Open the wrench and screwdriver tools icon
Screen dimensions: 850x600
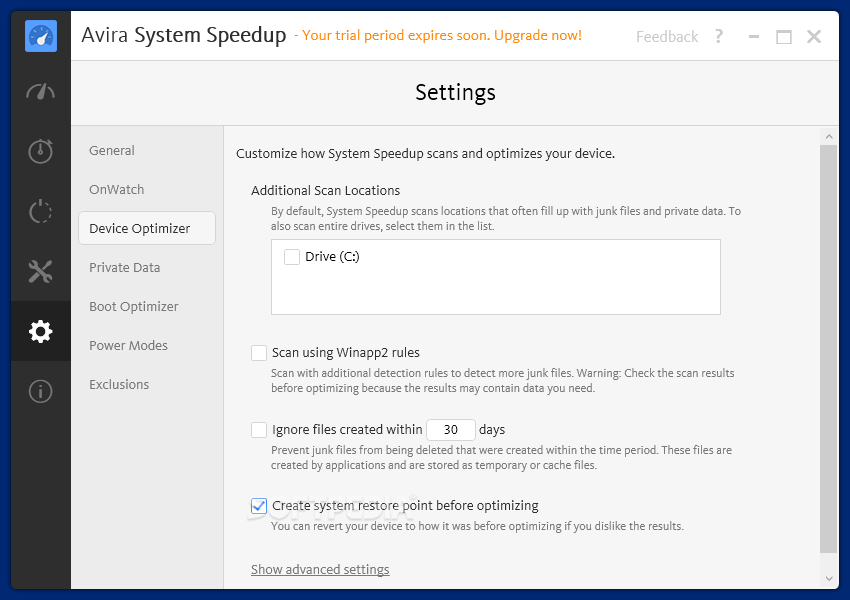coord(41,272)
